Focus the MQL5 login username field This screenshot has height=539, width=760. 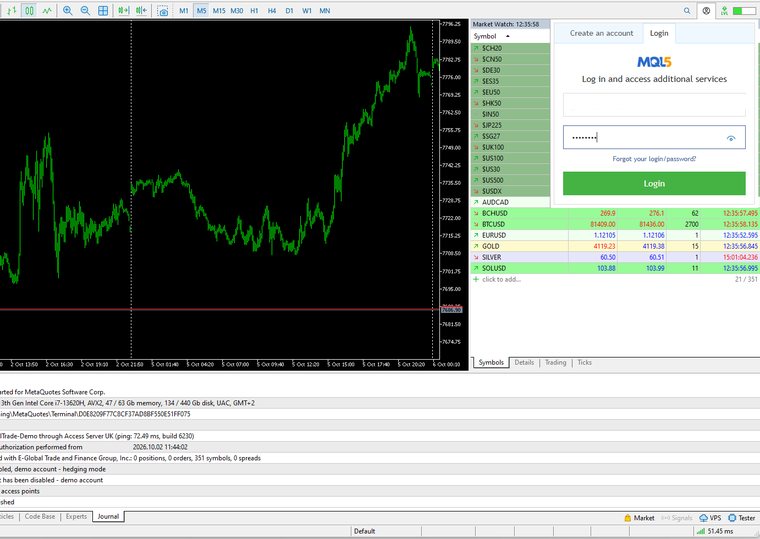pos(654,105)
